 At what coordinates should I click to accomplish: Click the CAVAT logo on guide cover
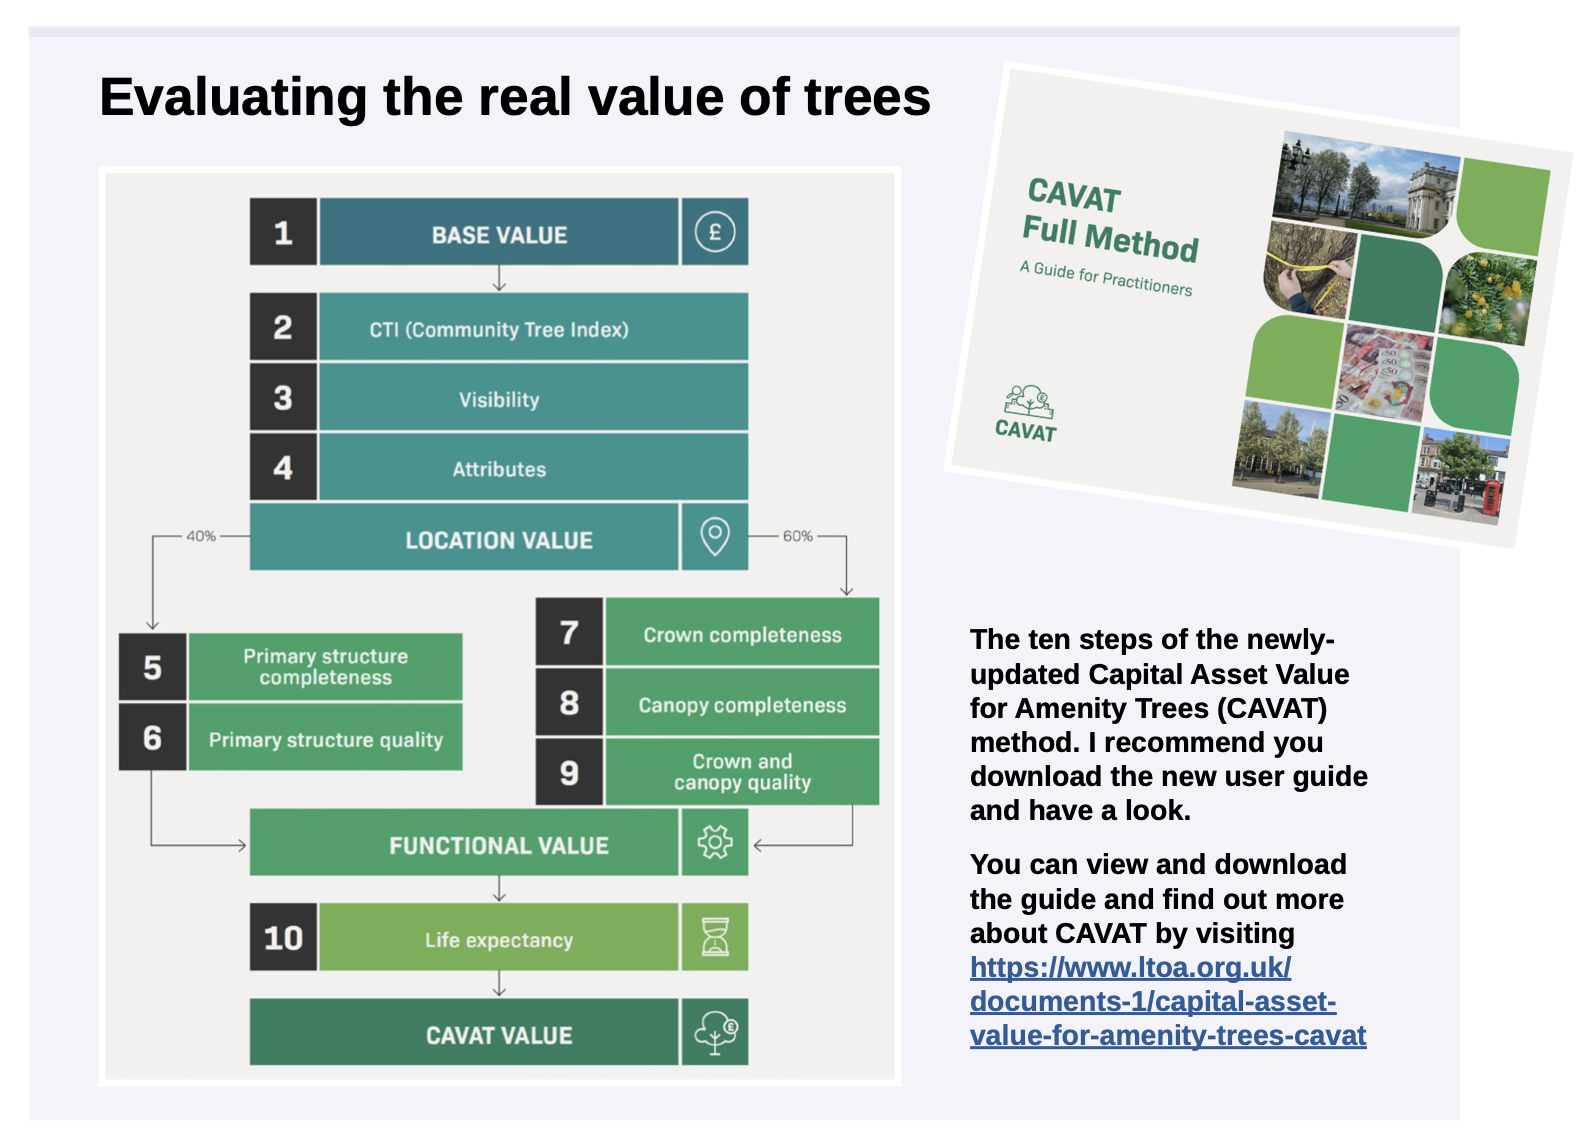coord(1027,414)
